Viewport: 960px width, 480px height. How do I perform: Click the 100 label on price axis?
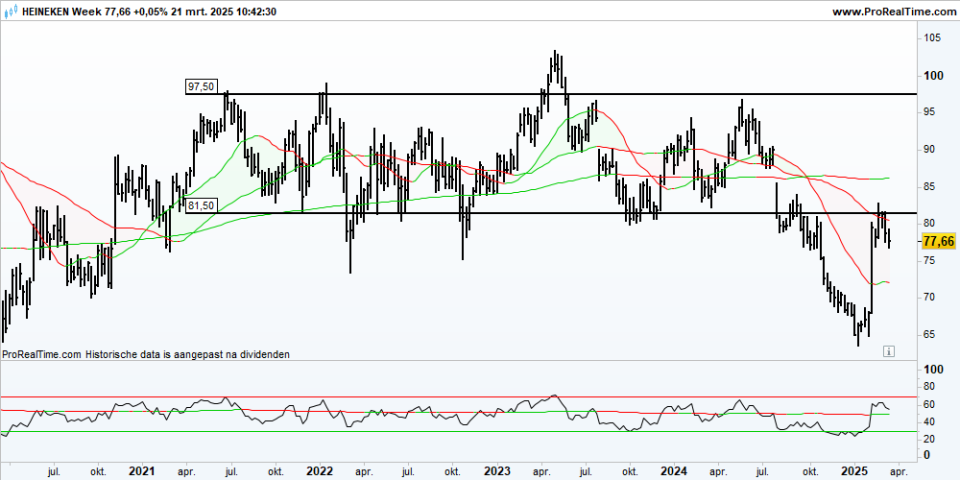coord(932,76)
